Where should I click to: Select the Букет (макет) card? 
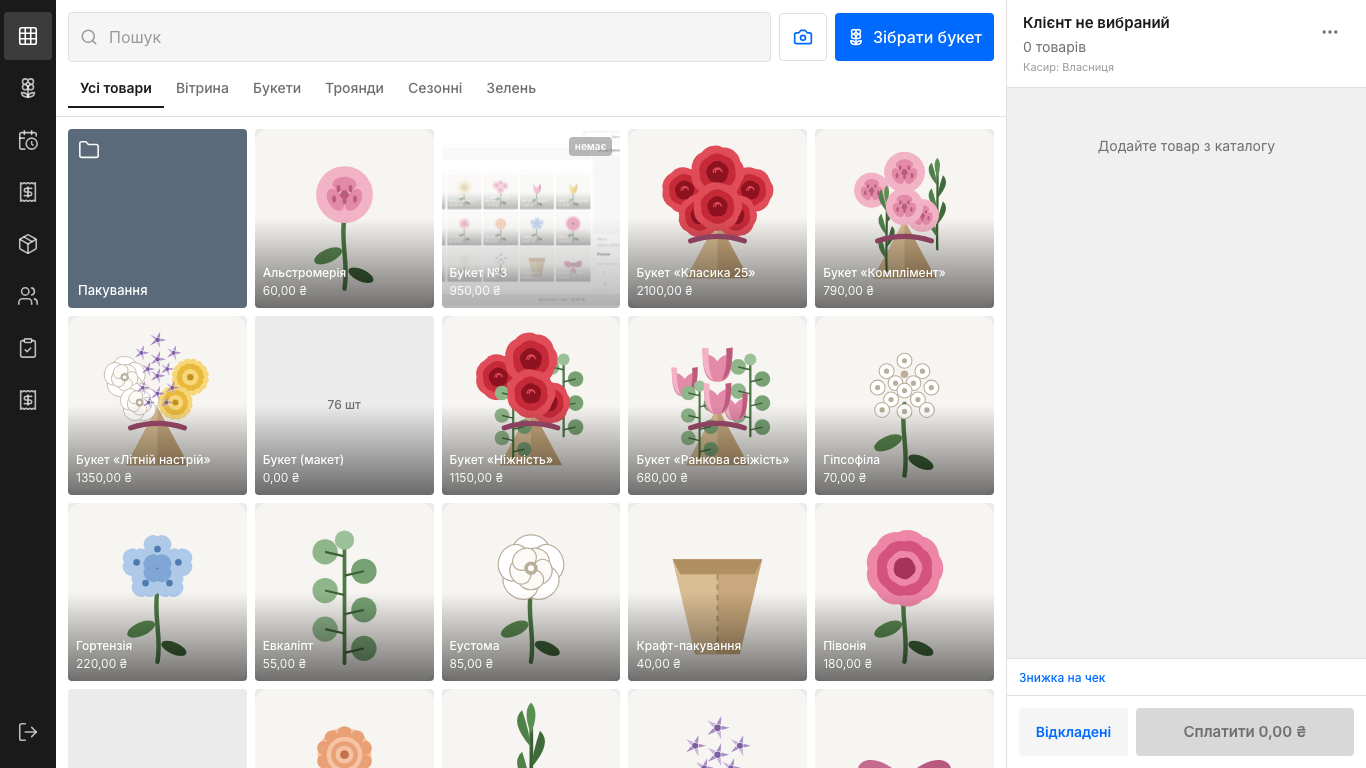click(344, 405)
